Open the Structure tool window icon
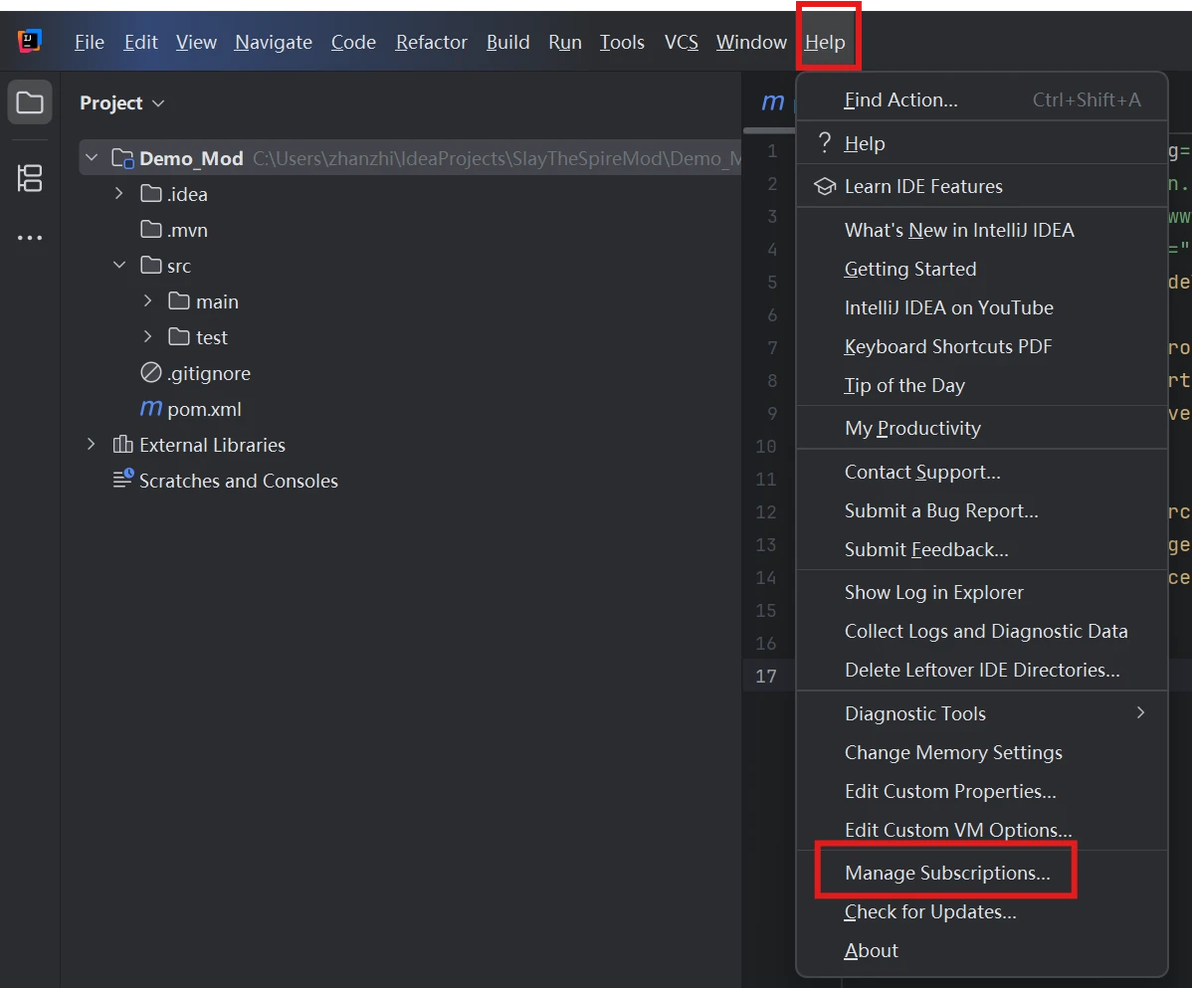 tap(30, 179)
